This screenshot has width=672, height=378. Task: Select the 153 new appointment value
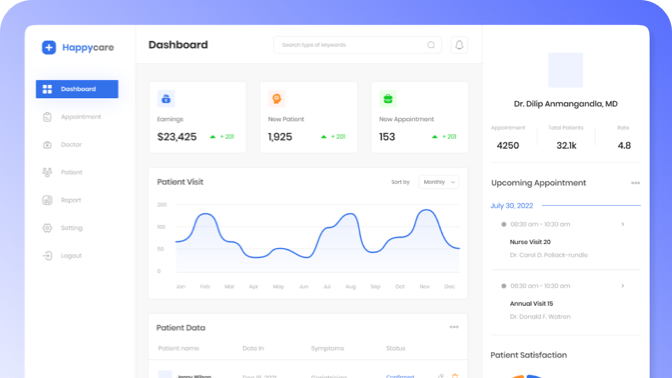coord(387,137)
